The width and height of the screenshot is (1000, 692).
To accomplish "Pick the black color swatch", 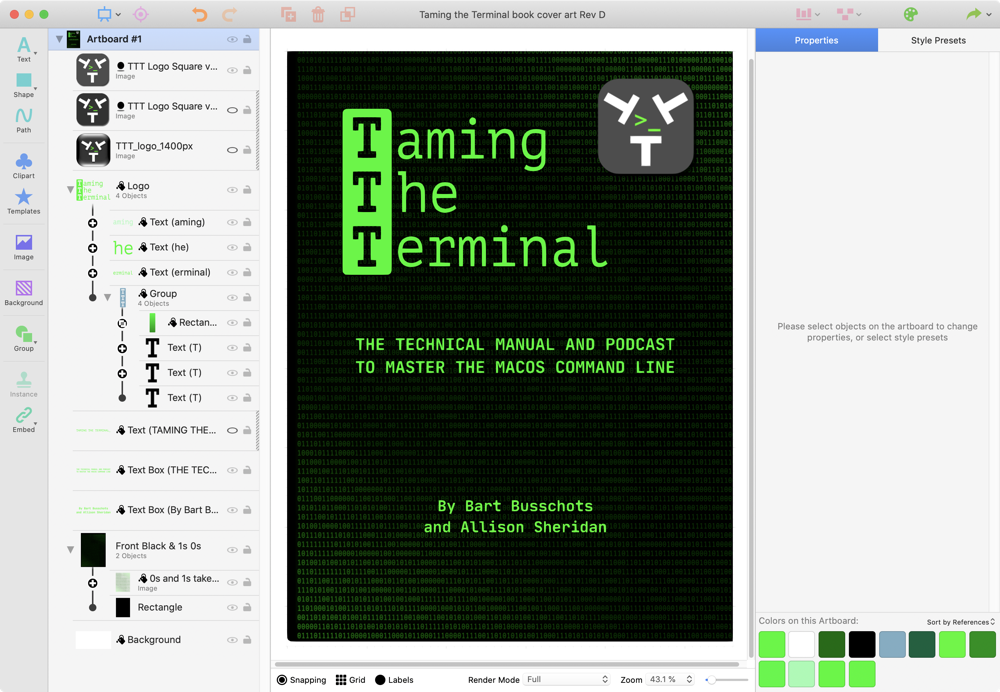I will (x=862, y=644).
